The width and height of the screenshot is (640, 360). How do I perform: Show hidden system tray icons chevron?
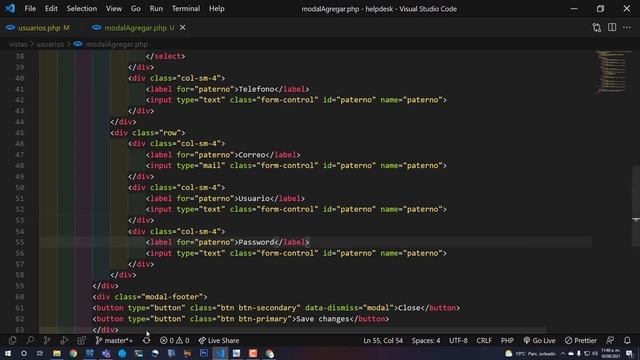click(563, 353)
